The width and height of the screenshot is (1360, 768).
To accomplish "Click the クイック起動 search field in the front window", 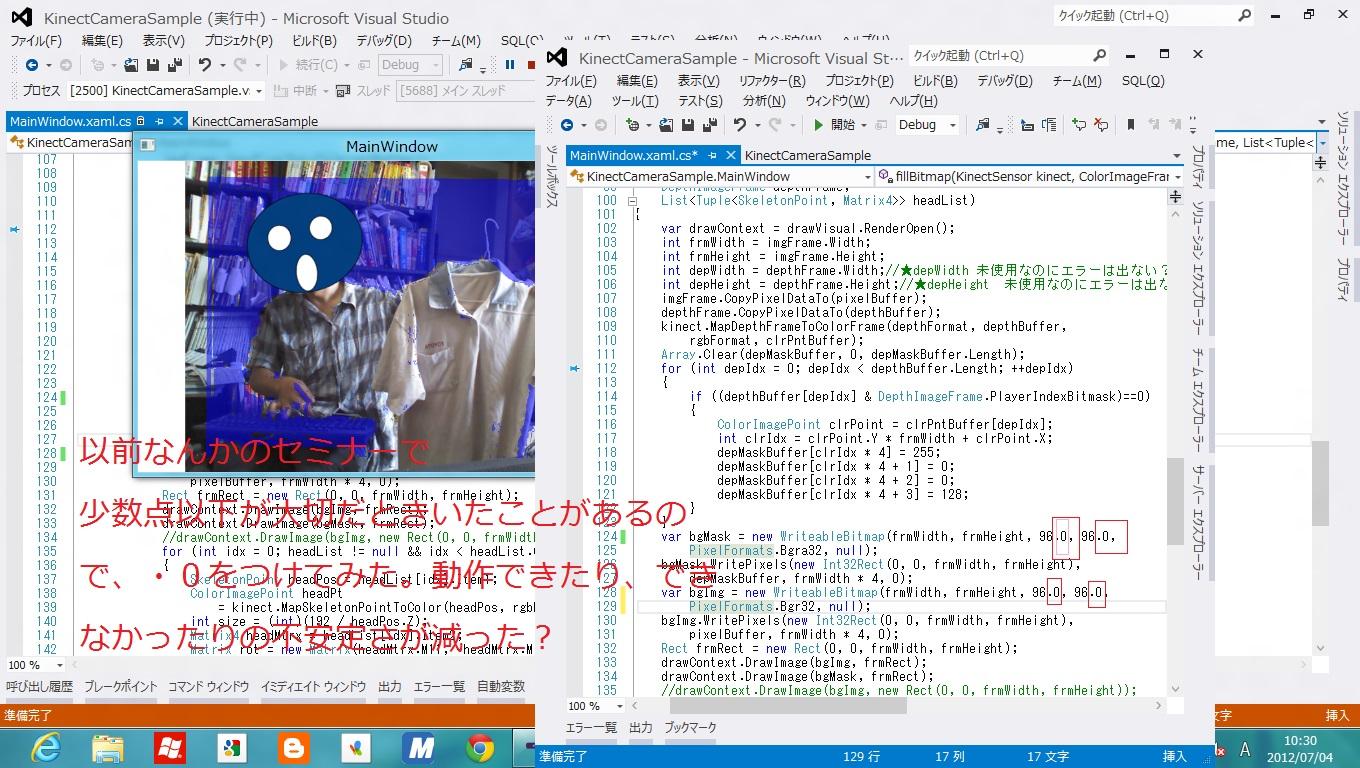I will click(1000, 56).
